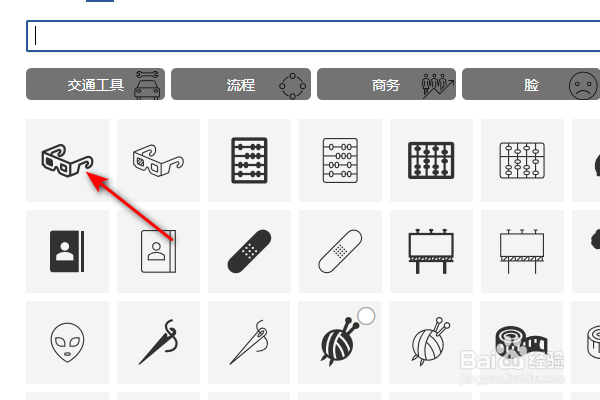600x400 pixels.
Task: Switch to the 脸 icon category
Action: pyautogui.click(x=531, y=84)
